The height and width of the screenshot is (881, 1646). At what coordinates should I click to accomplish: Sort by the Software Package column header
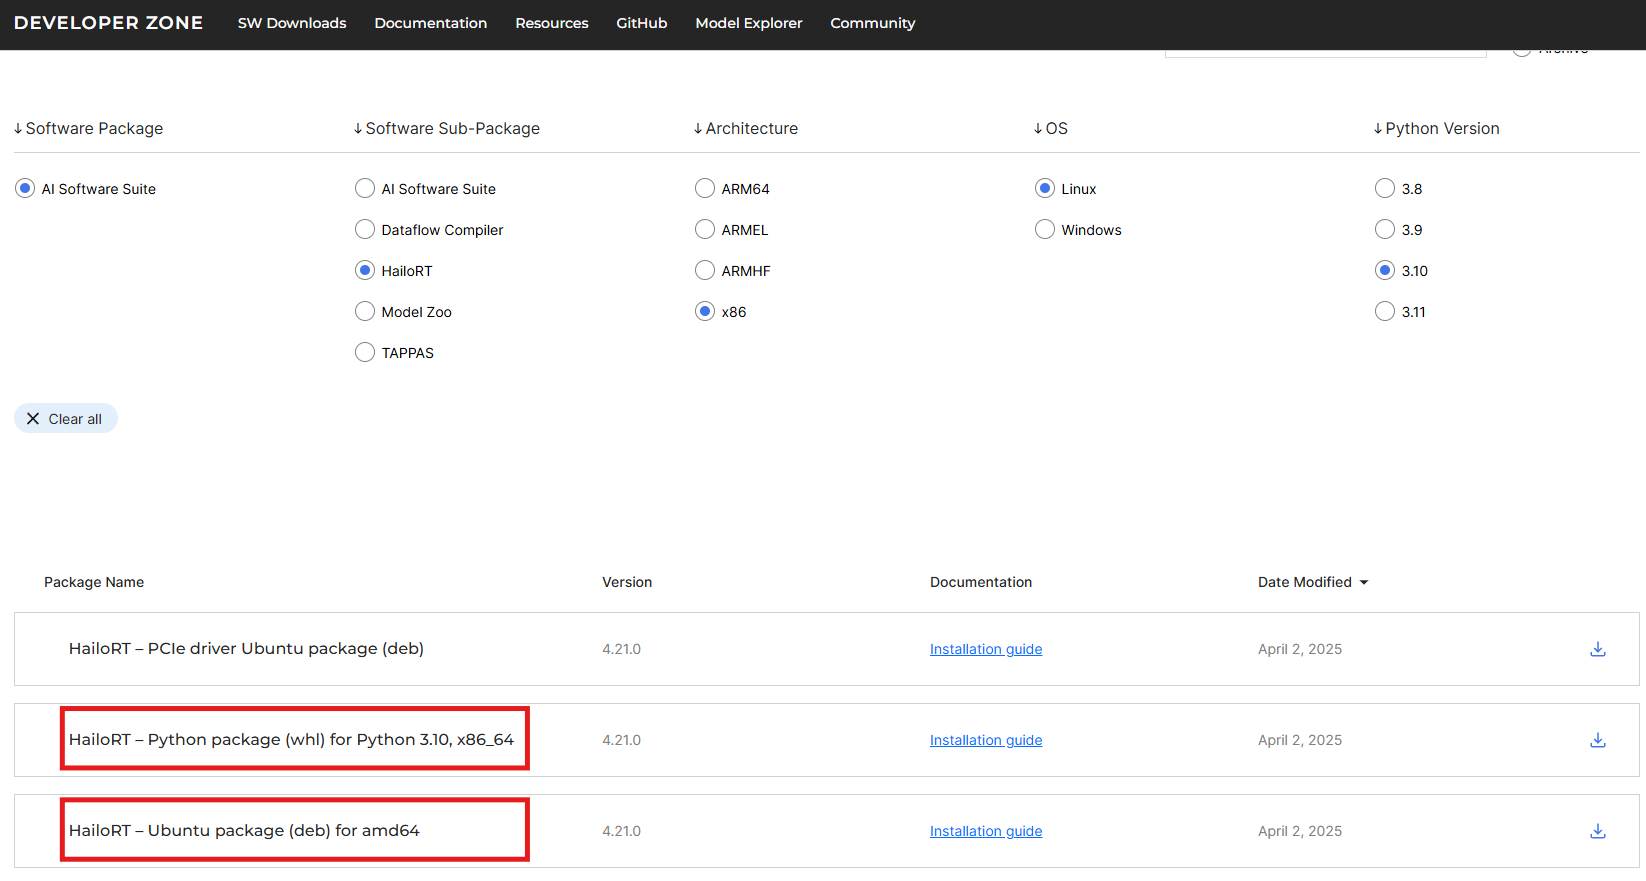click(88, 129)
